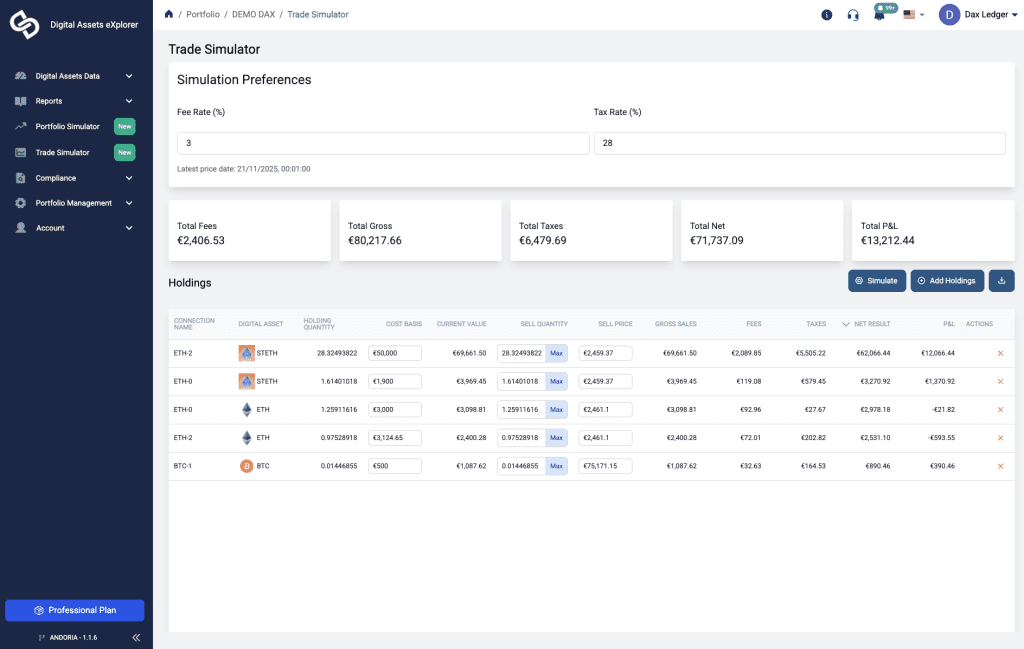The width and height of the screenshot is (1024, 649).
Task: Click Max for the BTC sell quantity
Action: pos(557,466)
